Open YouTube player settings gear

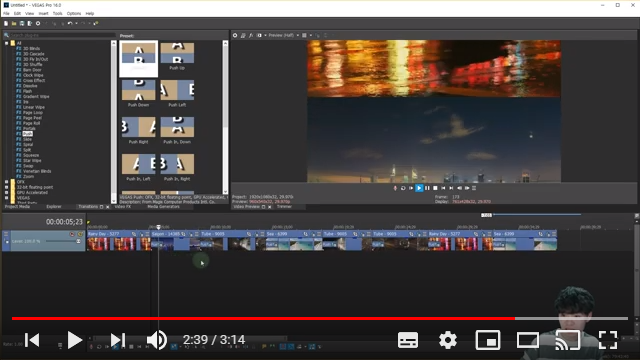[x=448, y=340]
